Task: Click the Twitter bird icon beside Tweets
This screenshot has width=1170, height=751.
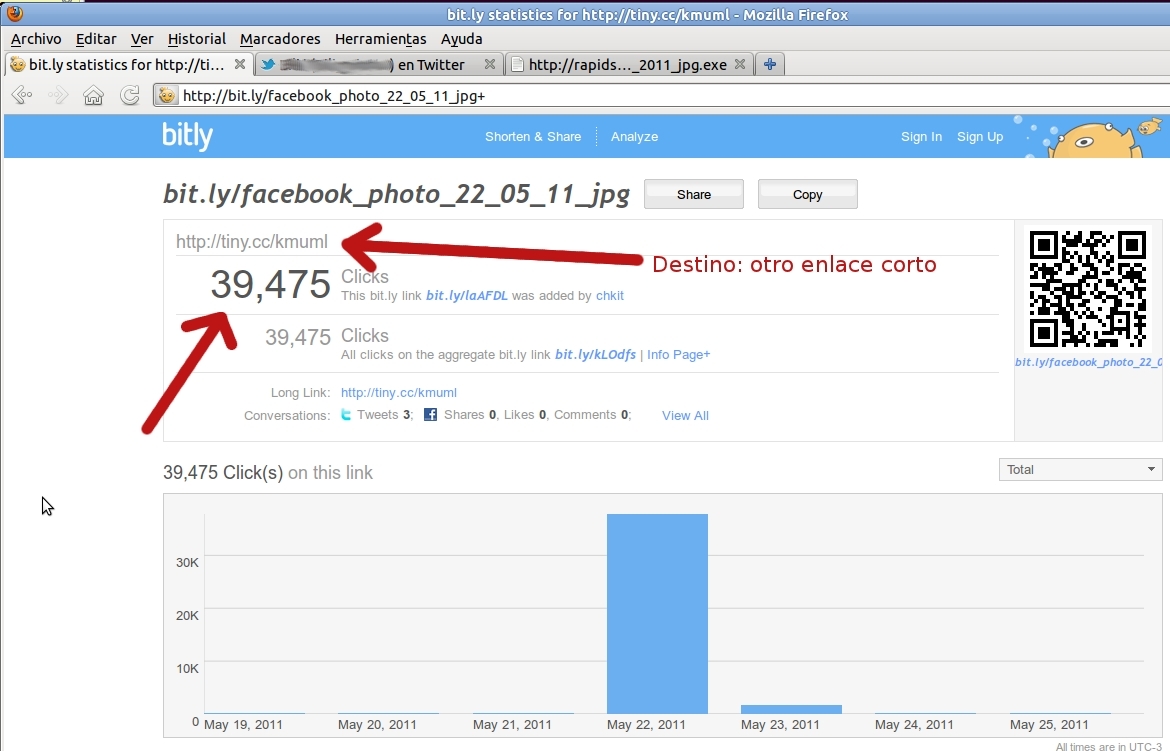Action: 346,414
